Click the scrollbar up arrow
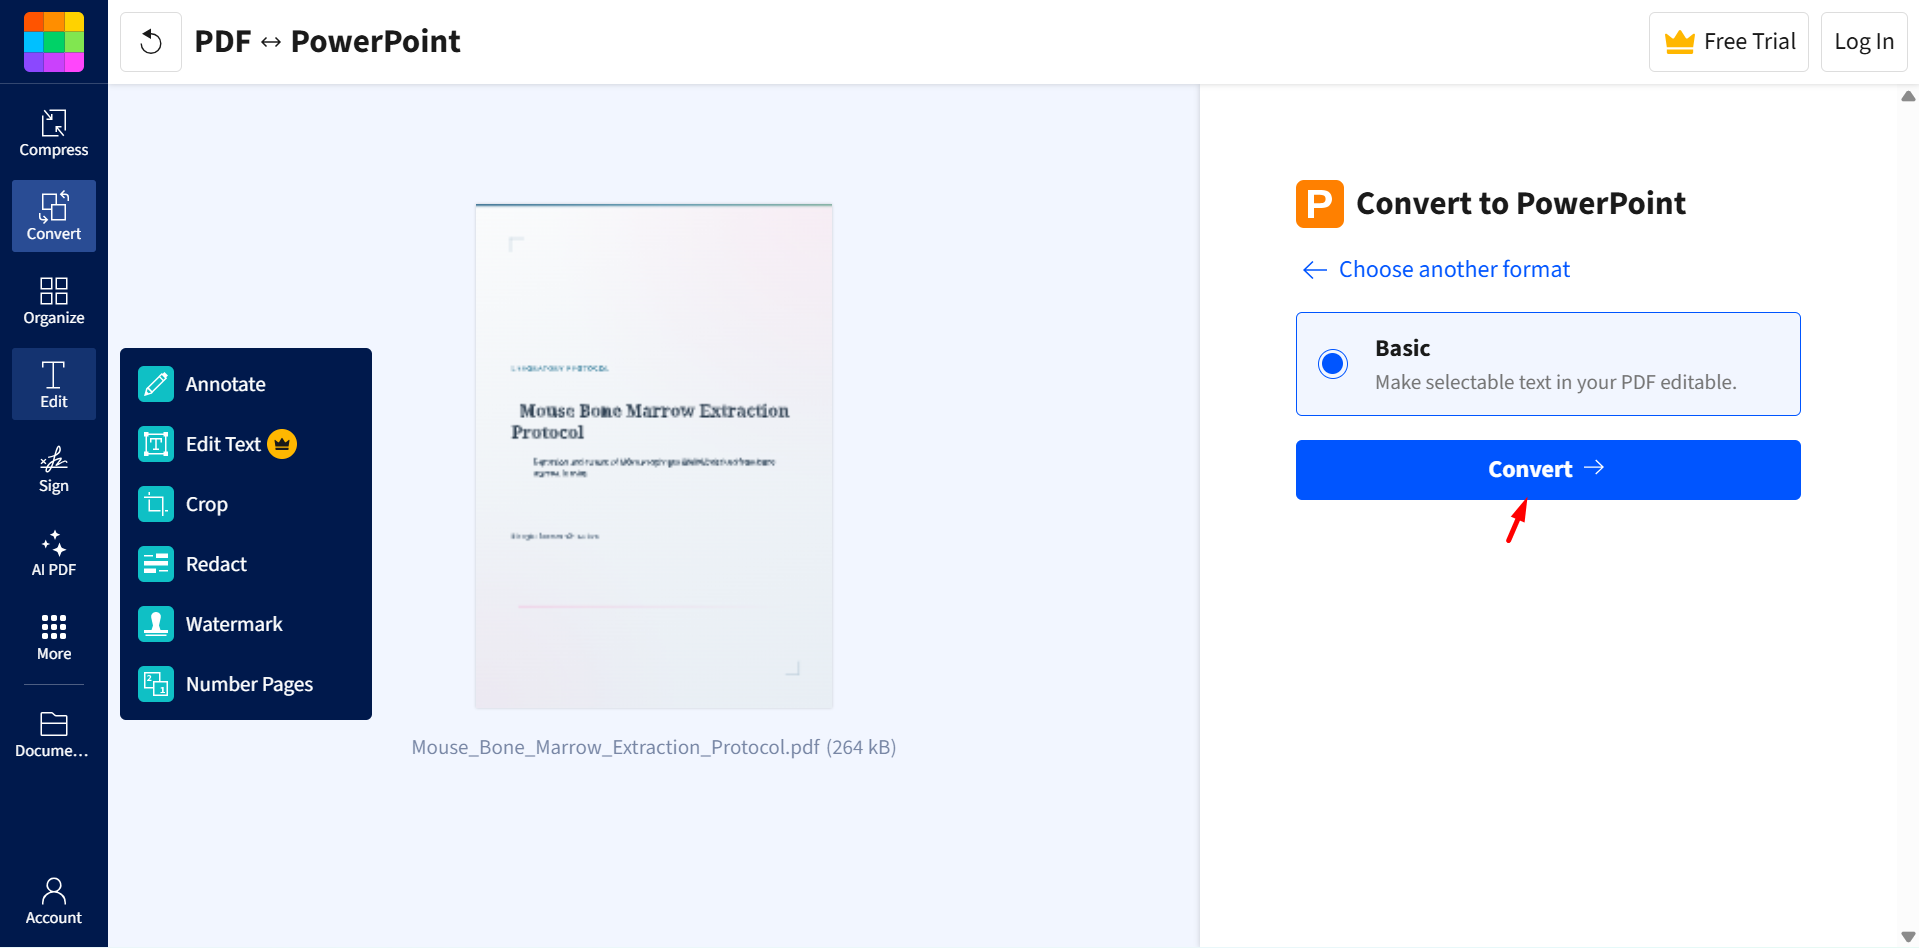 (1908, 96)
